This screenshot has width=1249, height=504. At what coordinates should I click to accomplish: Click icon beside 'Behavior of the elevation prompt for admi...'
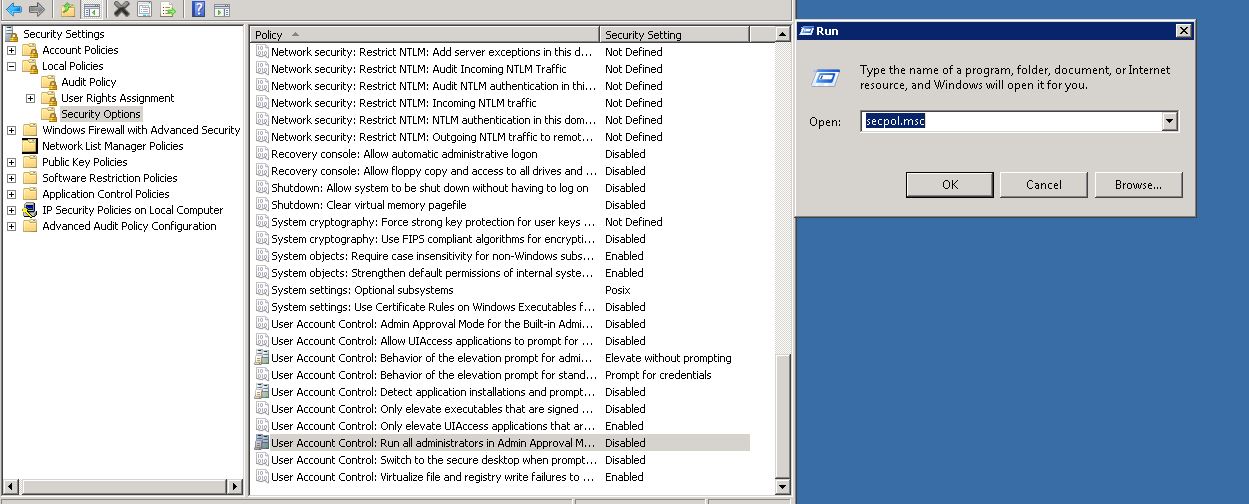pyautogui.click(x=262, y=358)
